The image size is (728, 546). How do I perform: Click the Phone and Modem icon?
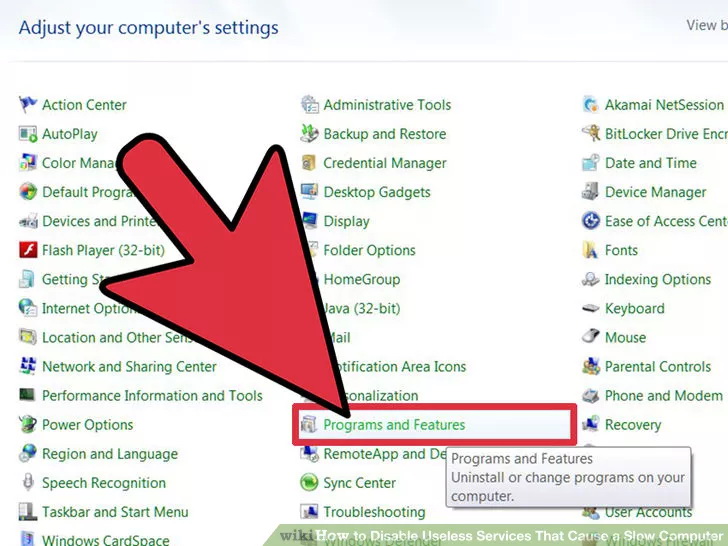click(x=591, y=395)
